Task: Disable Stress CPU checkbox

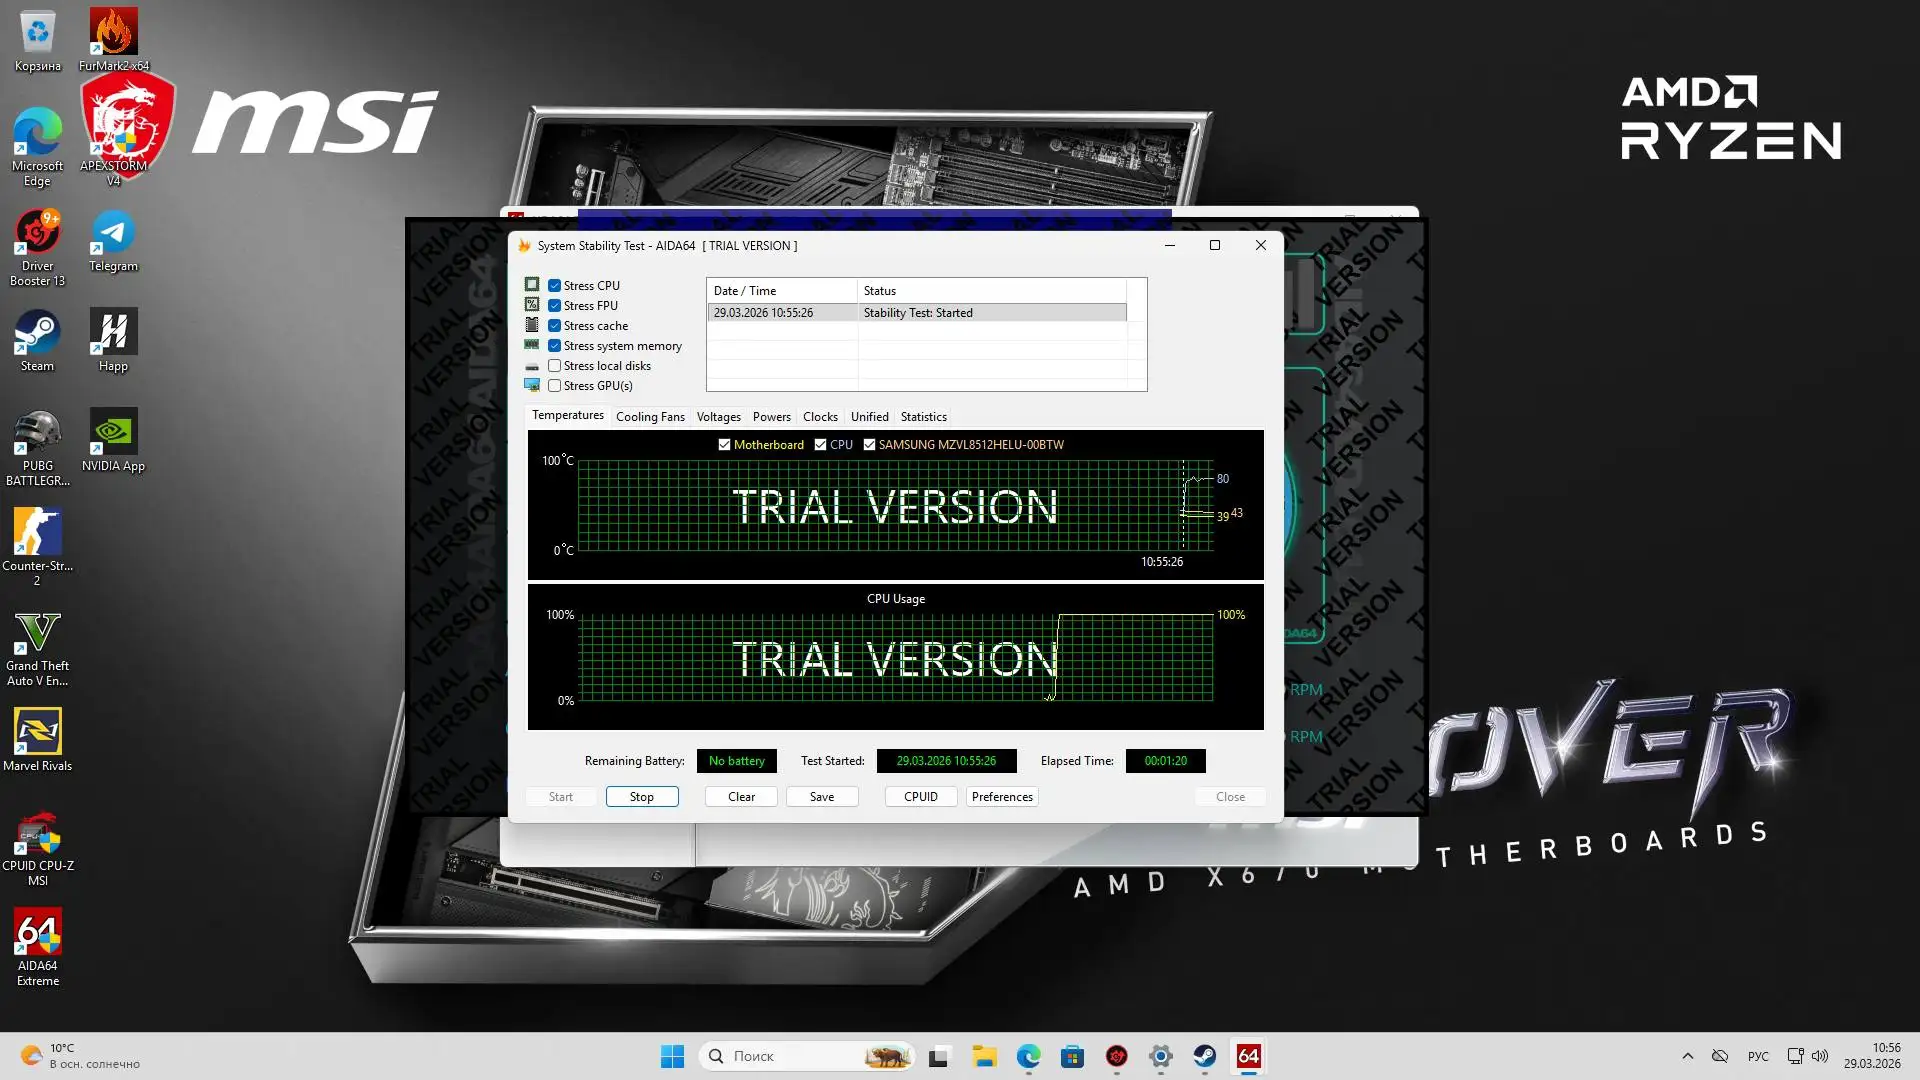Action: [554, 286]
